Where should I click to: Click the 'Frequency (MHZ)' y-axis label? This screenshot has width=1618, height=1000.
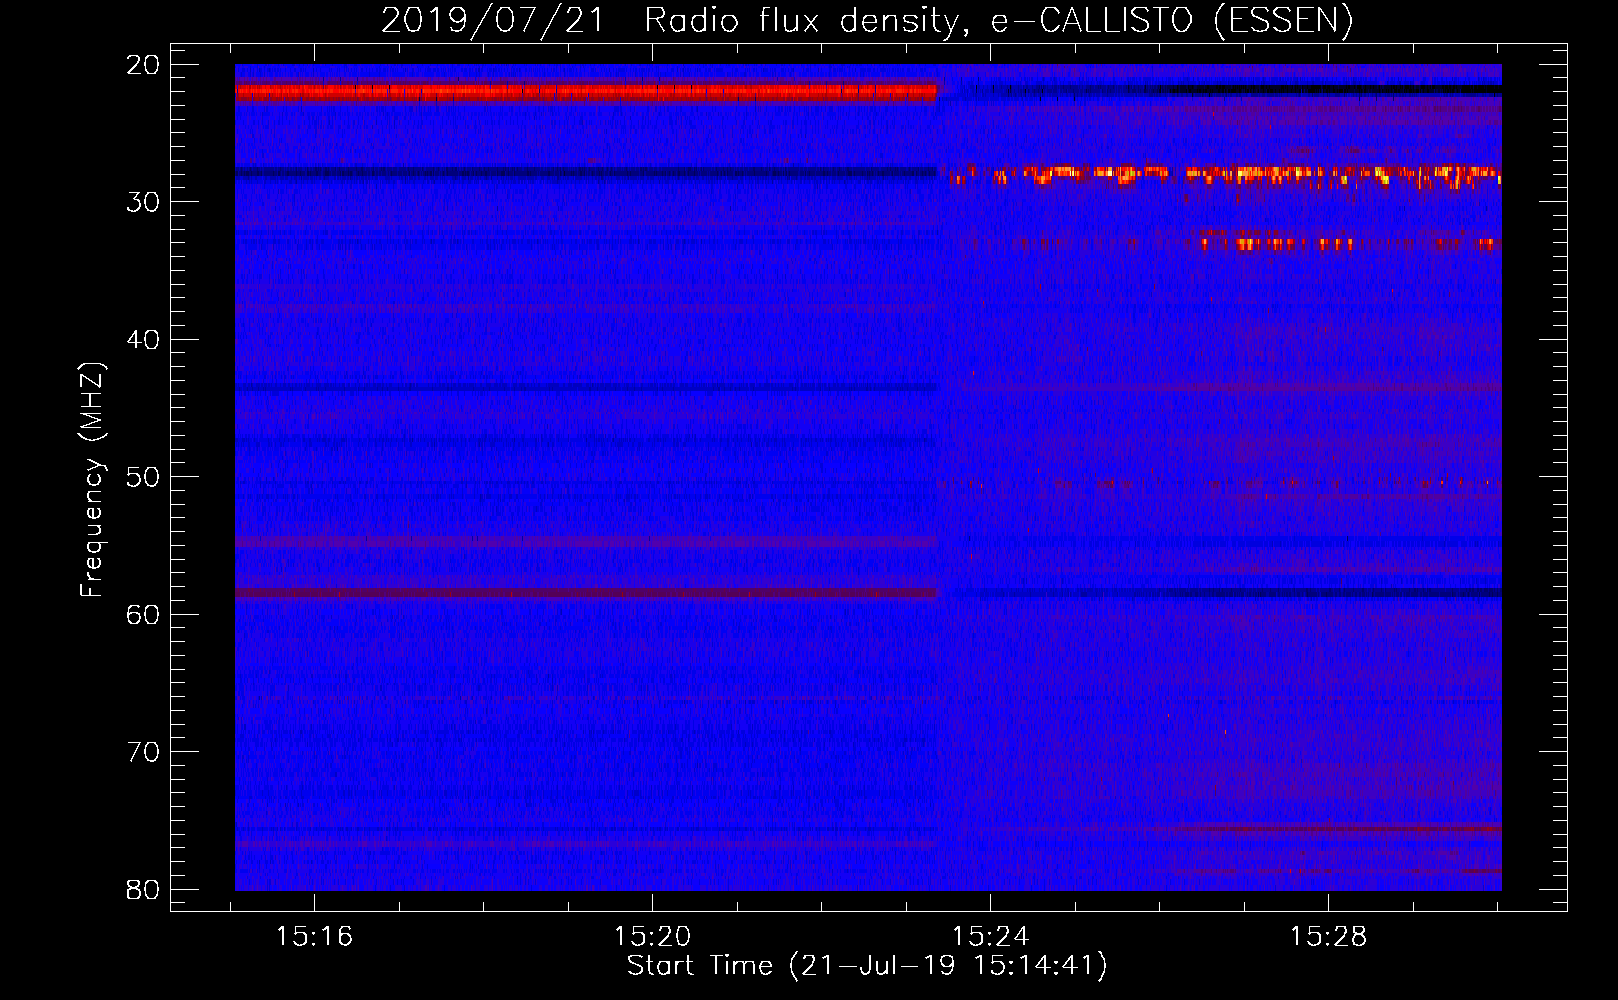click(92, 480)
